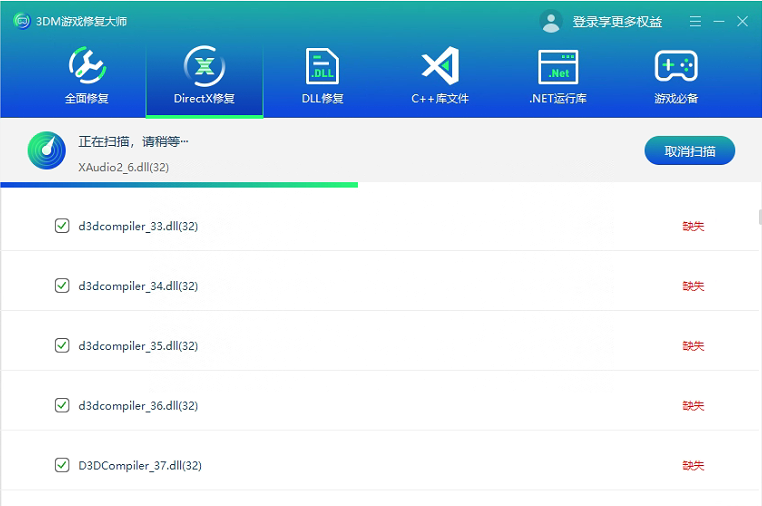762x506 pixels.
Task: Select the 游戏必备 gamepad icon
Action: pyautogui.click(x=676, y=66)
